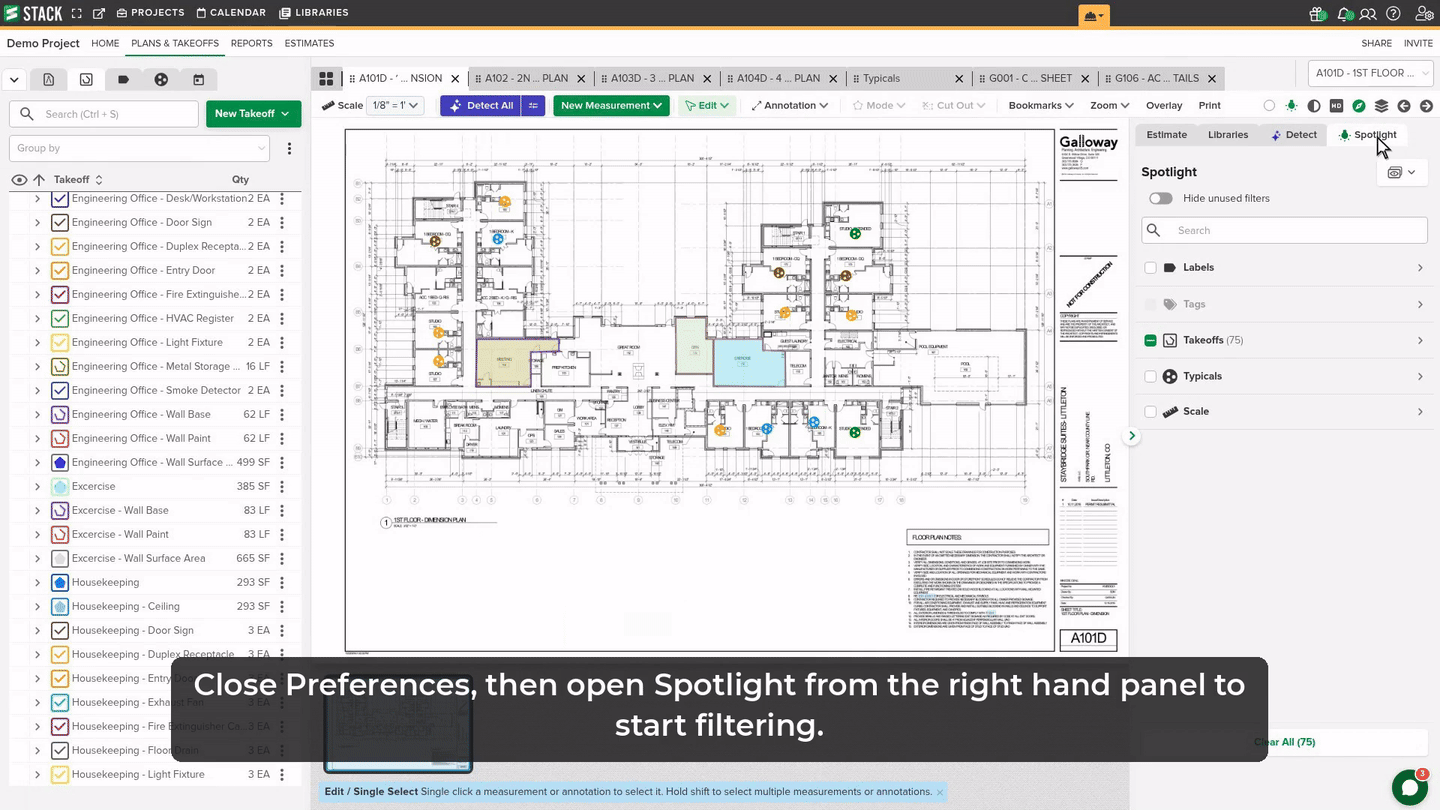1440x810 pixels.
Task: Open the options menu beside Group by
Action: [x=289, y=148]
